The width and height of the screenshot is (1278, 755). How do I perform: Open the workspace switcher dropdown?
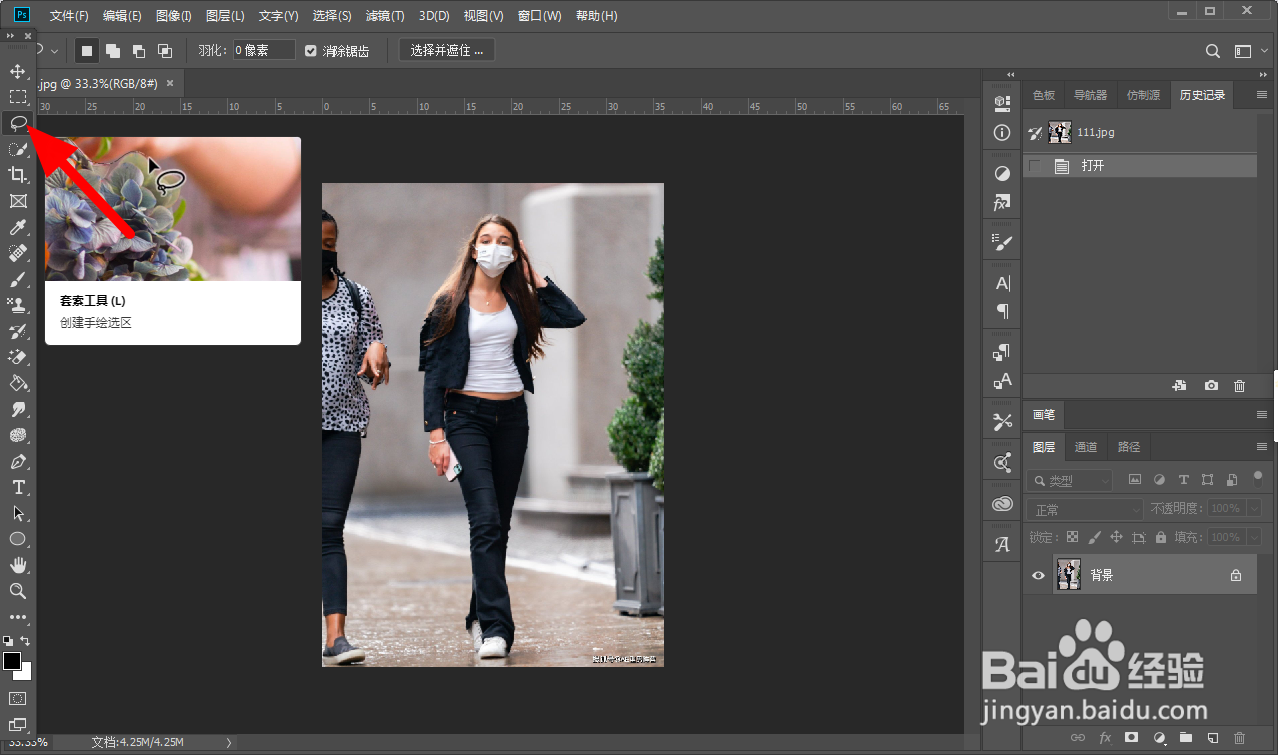1243,51
